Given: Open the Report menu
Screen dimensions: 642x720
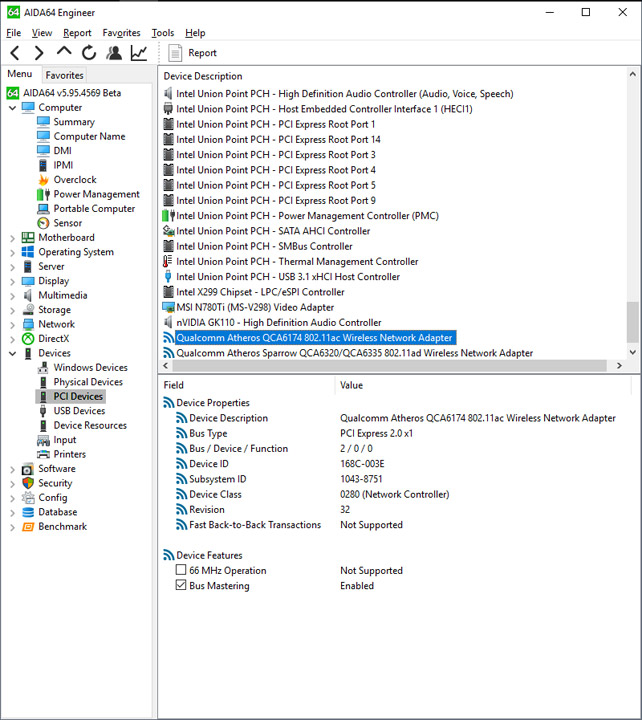Looking at the screenshot, I should click(x=77, y=33).
